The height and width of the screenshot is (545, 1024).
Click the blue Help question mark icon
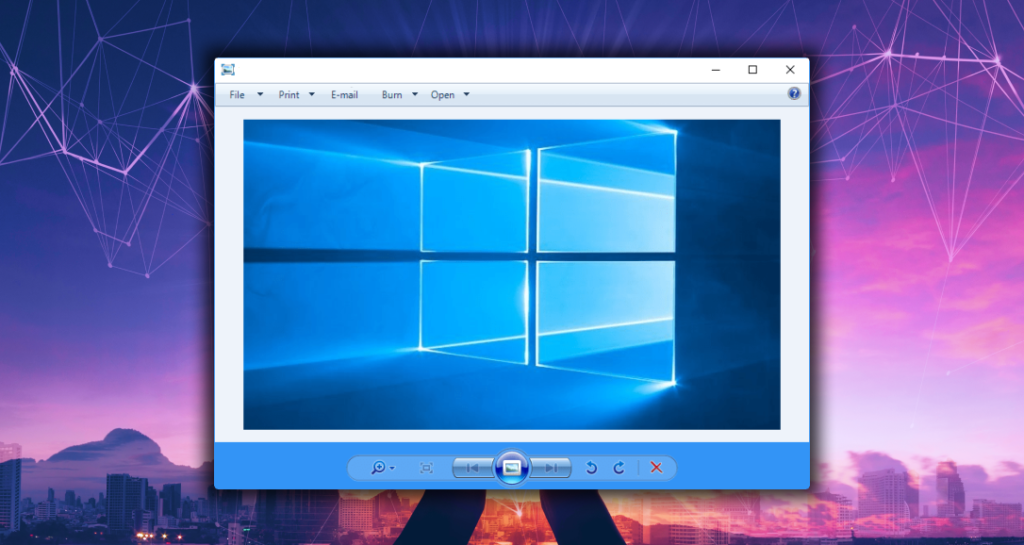(793, 93)
